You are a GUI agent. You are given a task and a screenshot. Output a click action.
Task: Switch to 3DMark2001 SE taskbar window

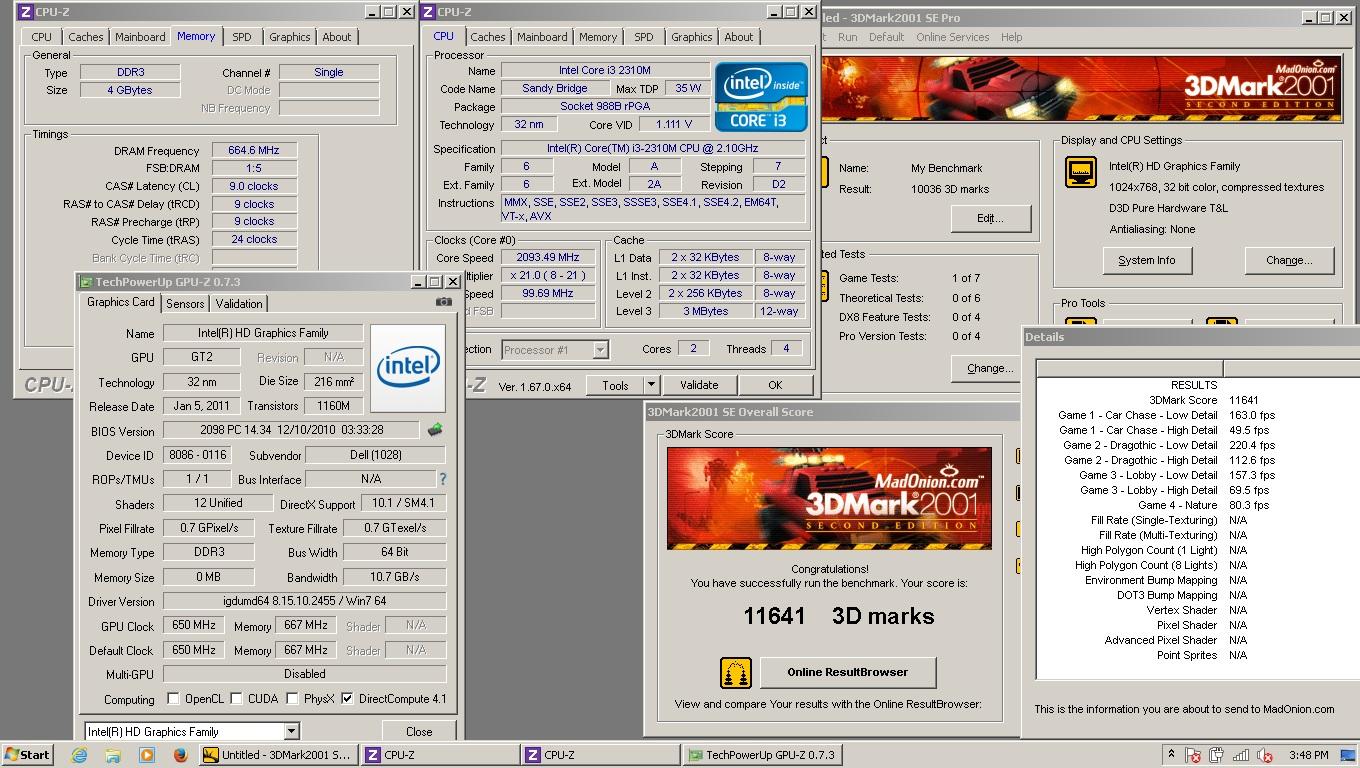[277, 755]
